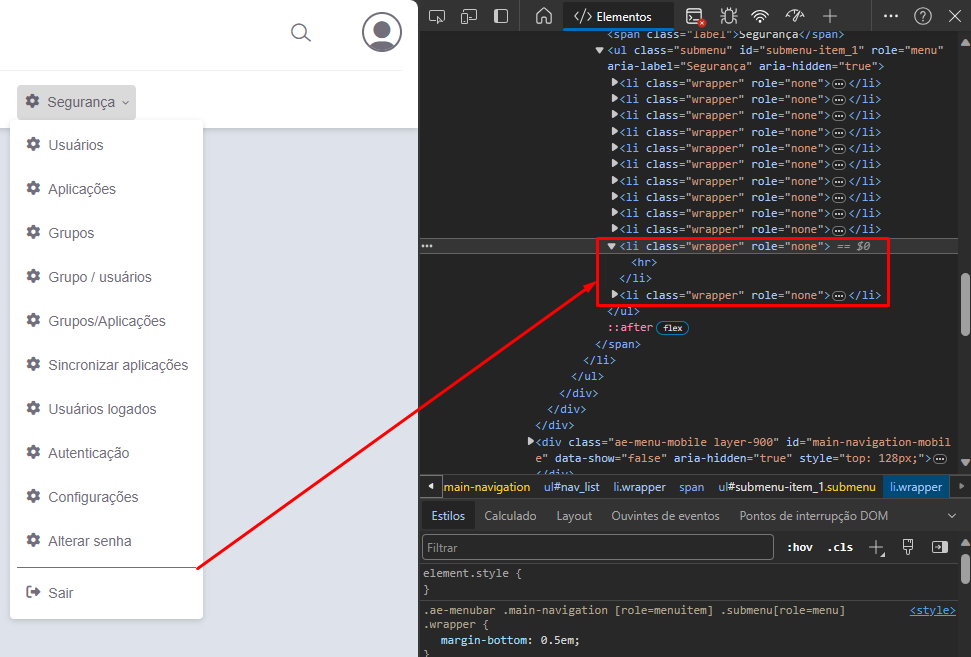
Task: Select the hr element line
Action: click(644, 263)
